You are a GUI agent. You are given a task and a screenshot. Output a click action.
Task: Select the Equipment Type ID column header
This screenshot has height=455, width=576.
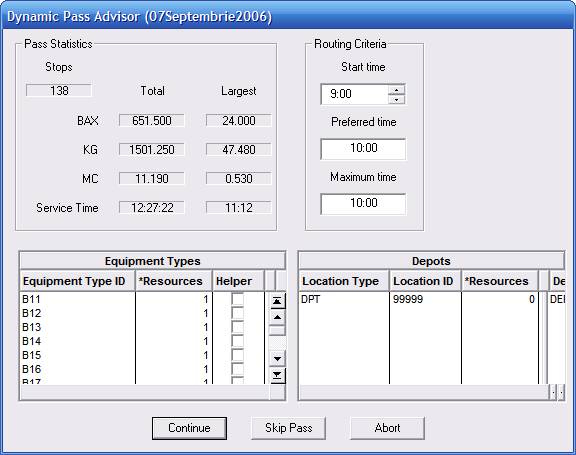(78, 281)
